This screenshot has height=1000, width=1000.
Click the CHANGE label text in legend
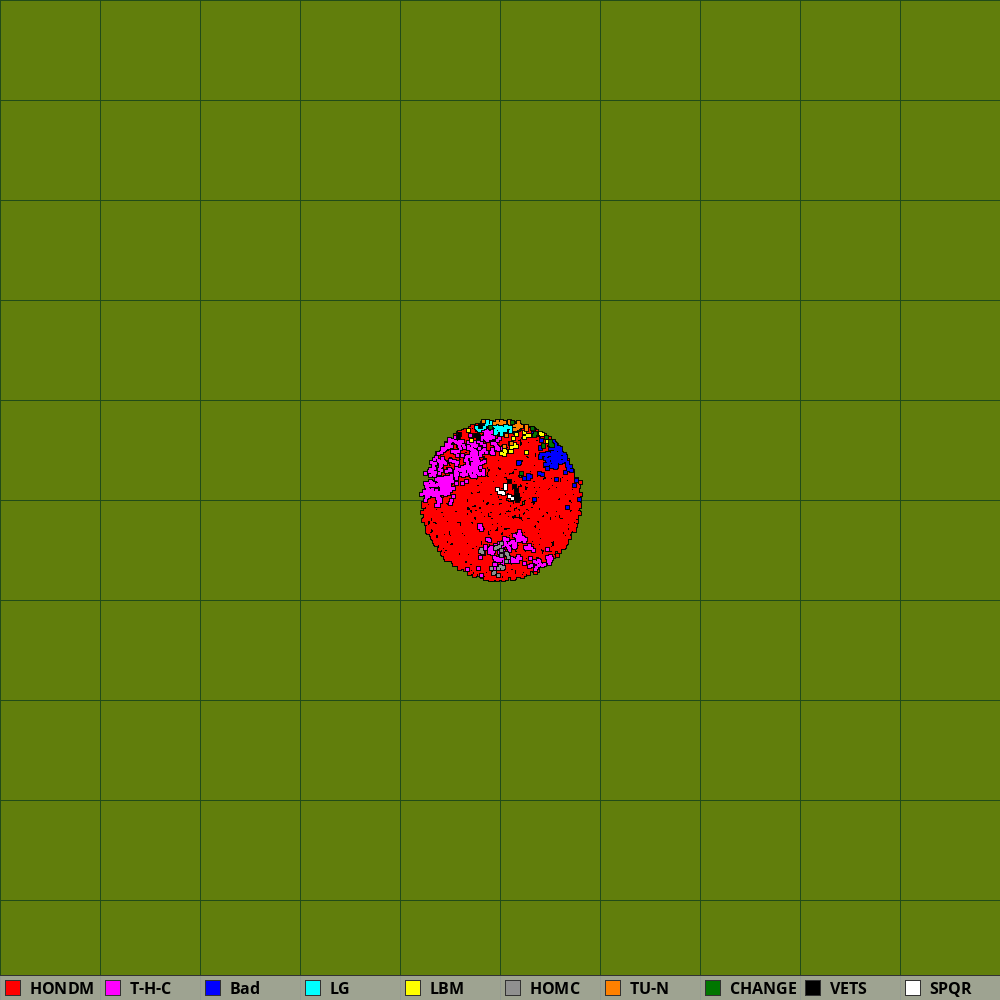pyautogui.click(x=763, y=988)
